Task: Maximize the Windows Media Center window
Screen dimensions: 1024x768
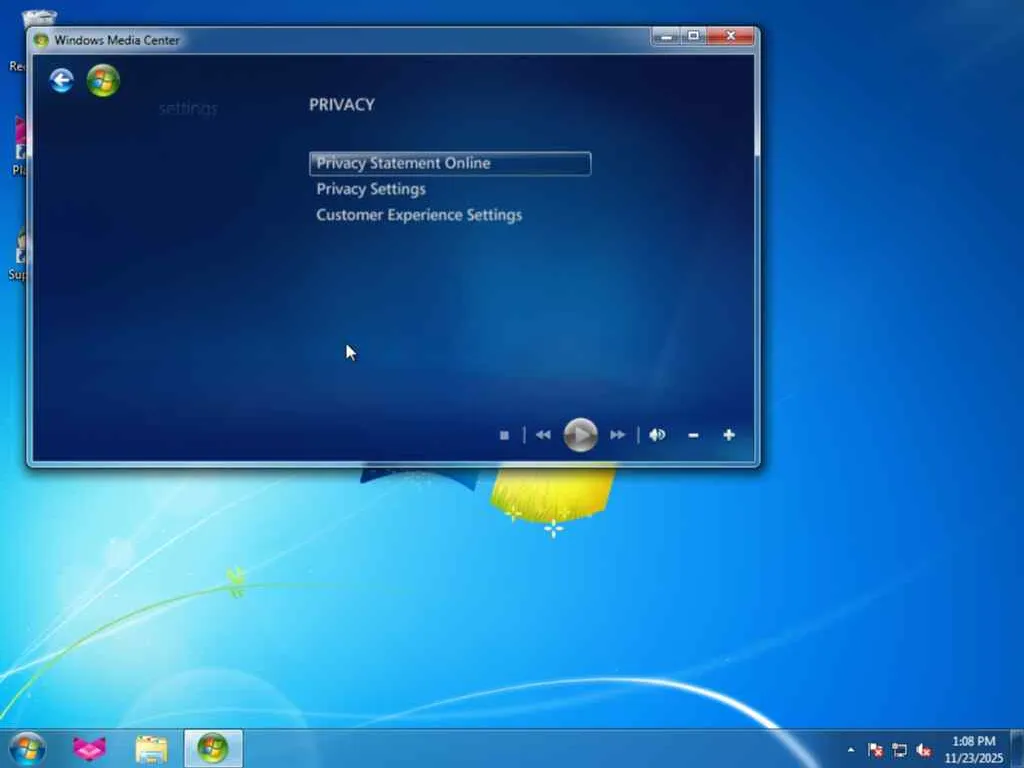Action: point(694,37)
